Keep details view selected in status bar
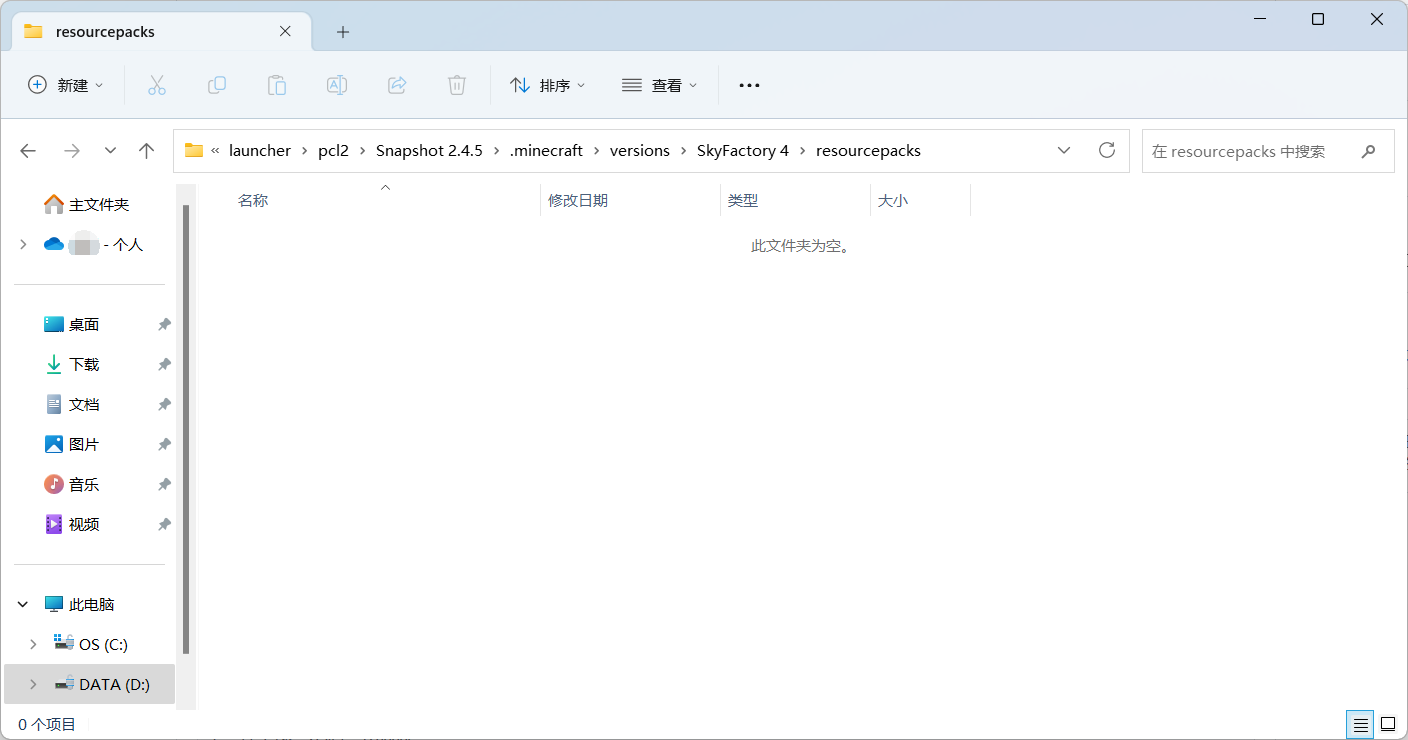Screen dimensions: 1408x740 [1359, 723]
